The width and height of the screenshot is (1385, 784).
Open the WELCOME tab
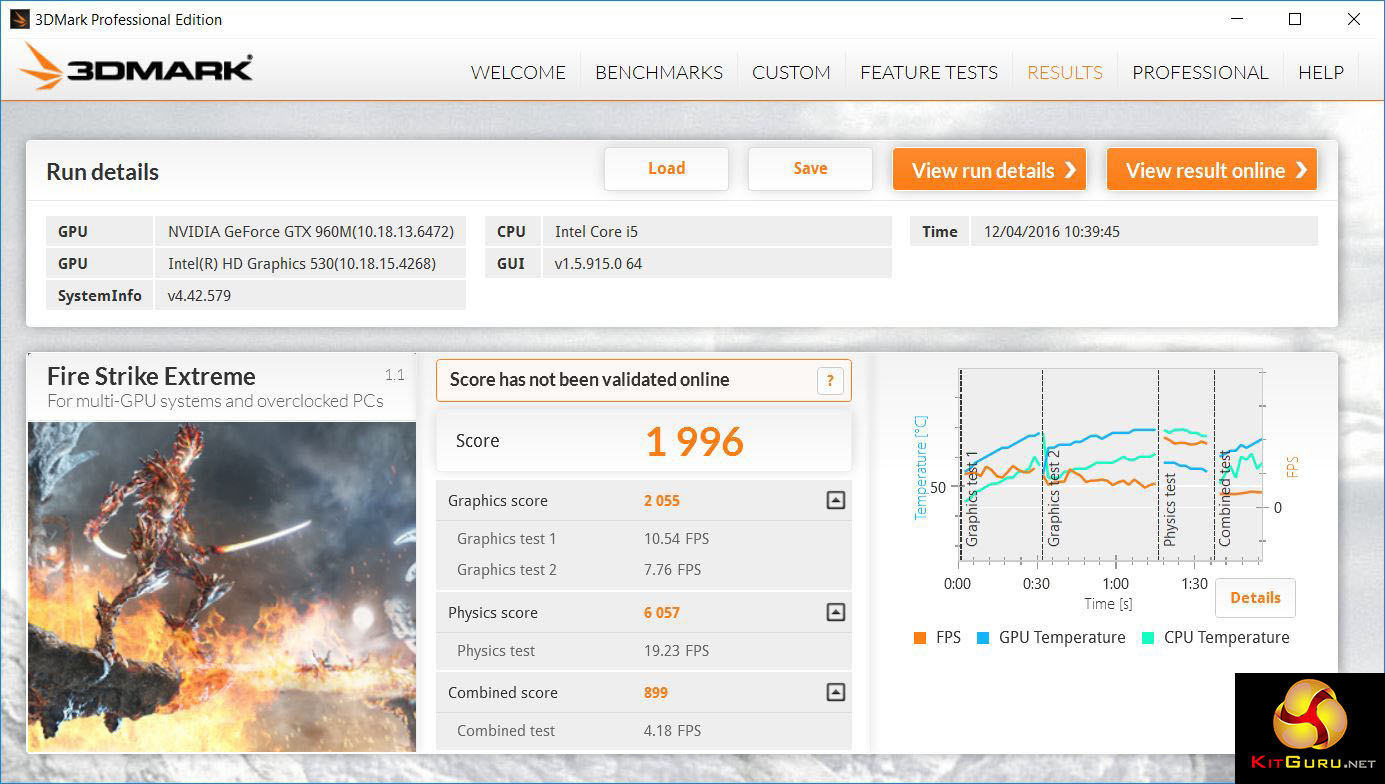click(x=518, y=73)
